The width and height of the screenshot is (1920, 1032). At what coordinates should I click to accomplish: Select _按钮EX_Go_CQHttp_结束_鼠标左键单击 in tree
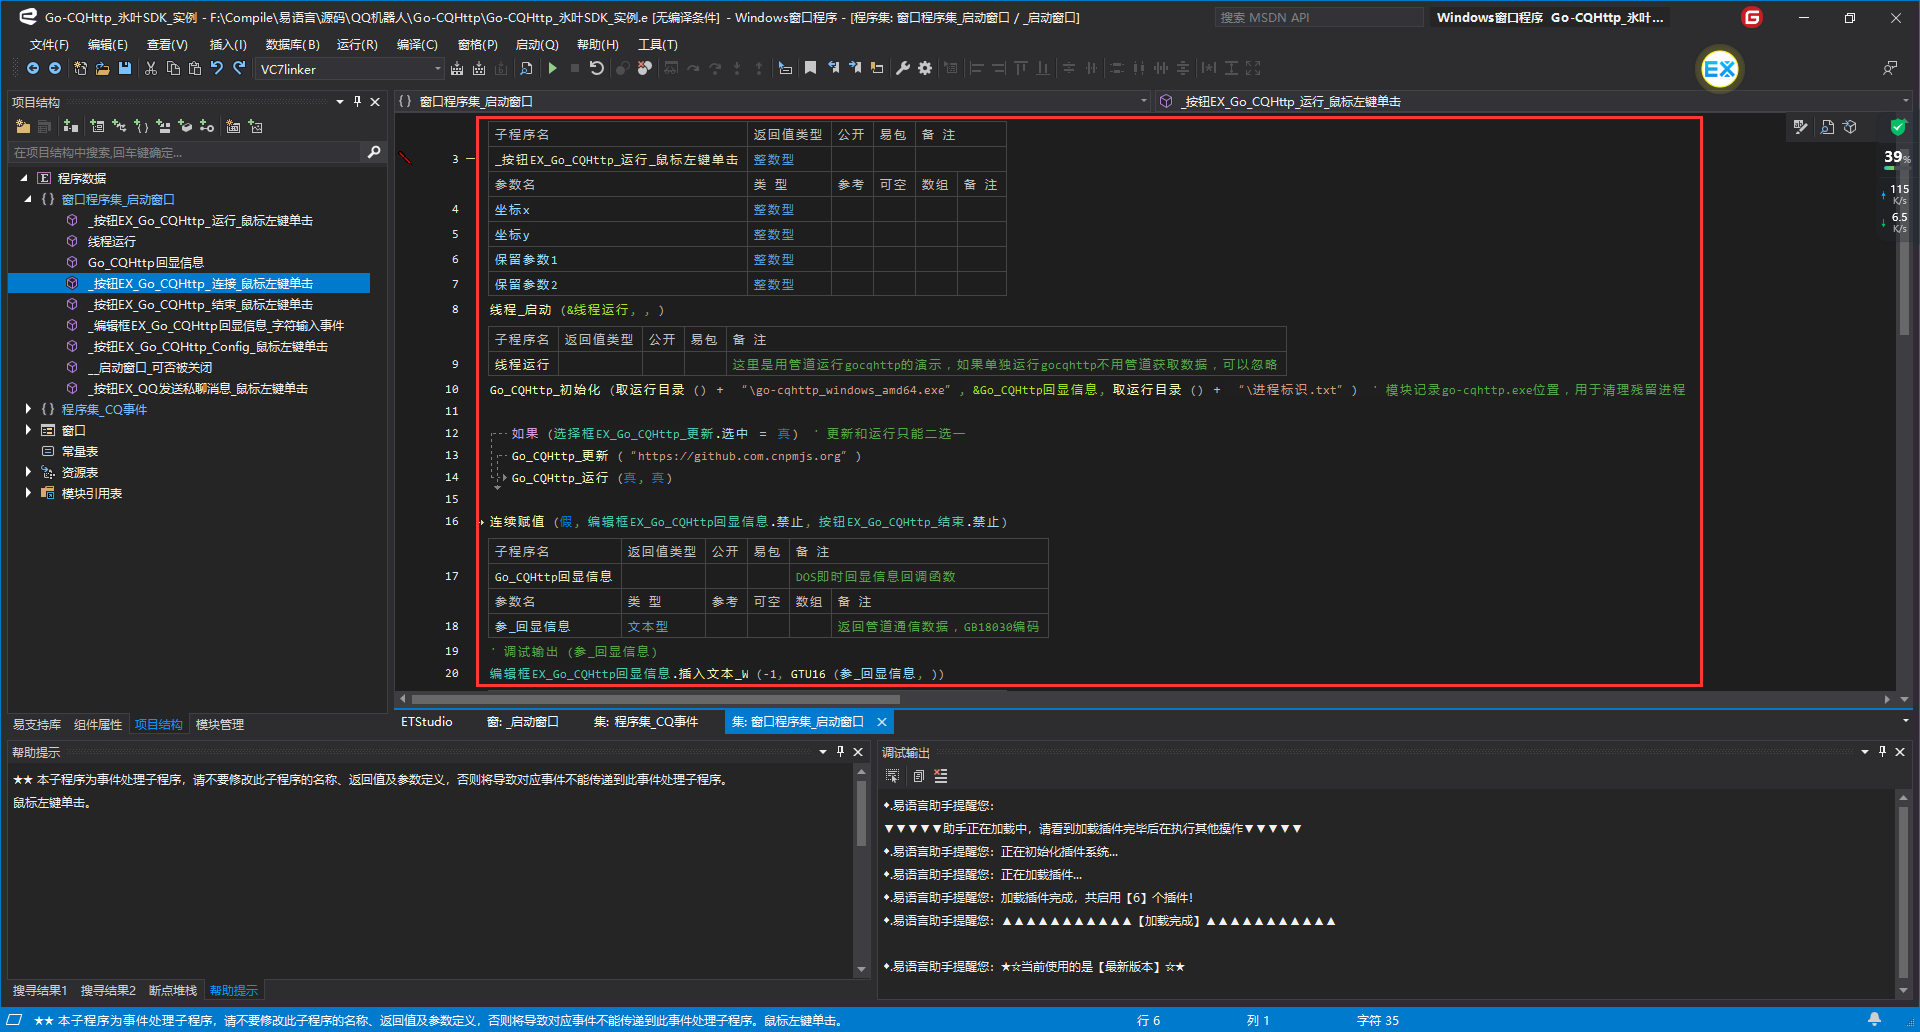click(x=200, y=305)
